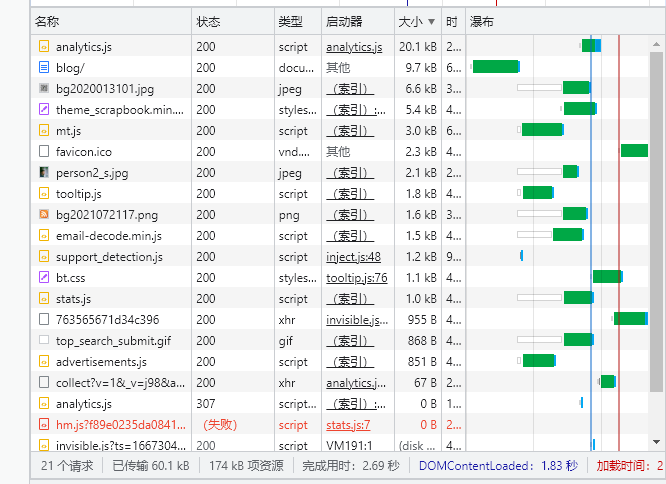The height and width of the screenshot is (484, 666).
Task: Click the bg2020013101.jpg image thumbnail icon
Action: pos(43,88)
